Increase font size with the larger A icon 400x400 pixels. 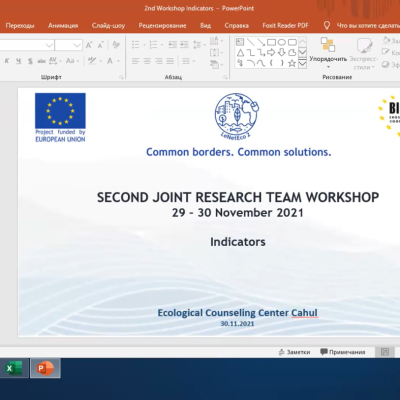coord(89,45)
